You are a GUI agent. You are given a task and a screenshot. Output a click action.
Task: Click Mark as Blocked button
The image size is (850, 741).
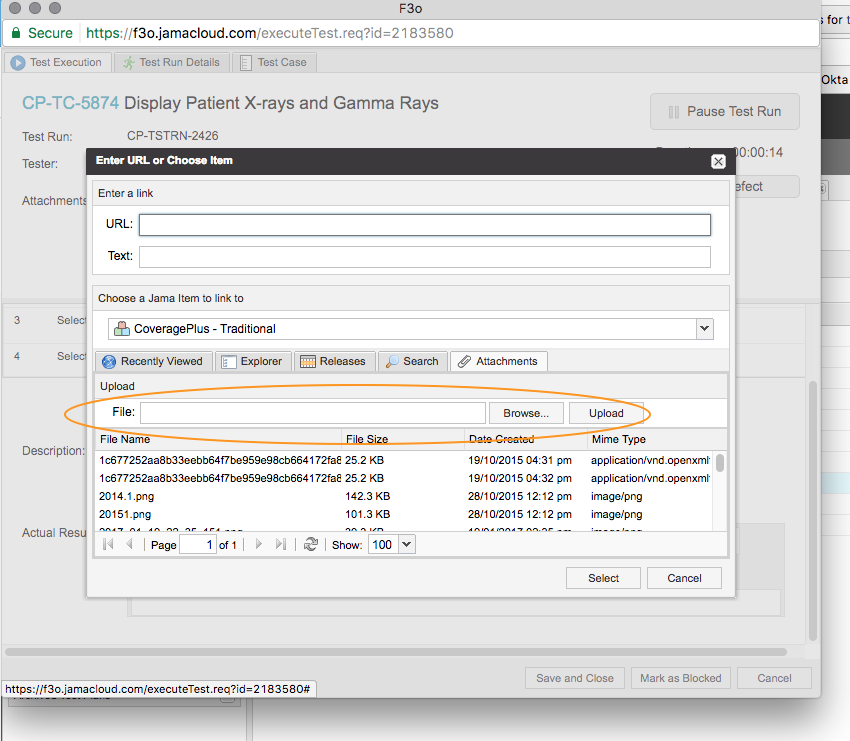(x=680, y=678)
